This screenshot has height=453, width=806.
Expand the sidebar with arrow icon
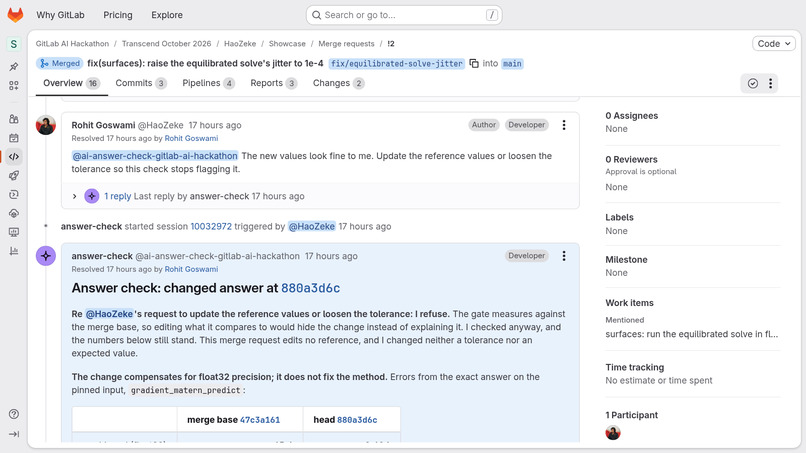click(14, 434)
